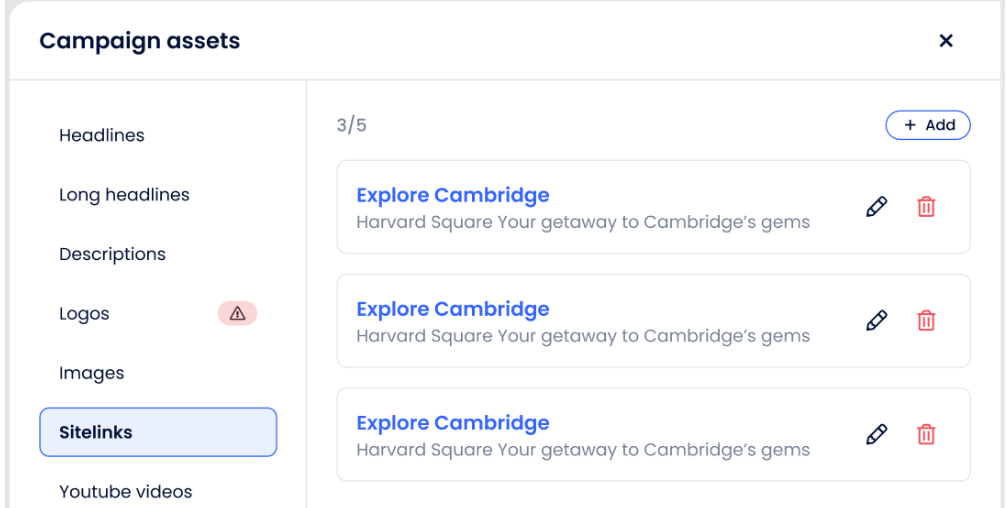Click the warning icon beside Logos
Screen dimensions: 1006x508
point(237,313)
